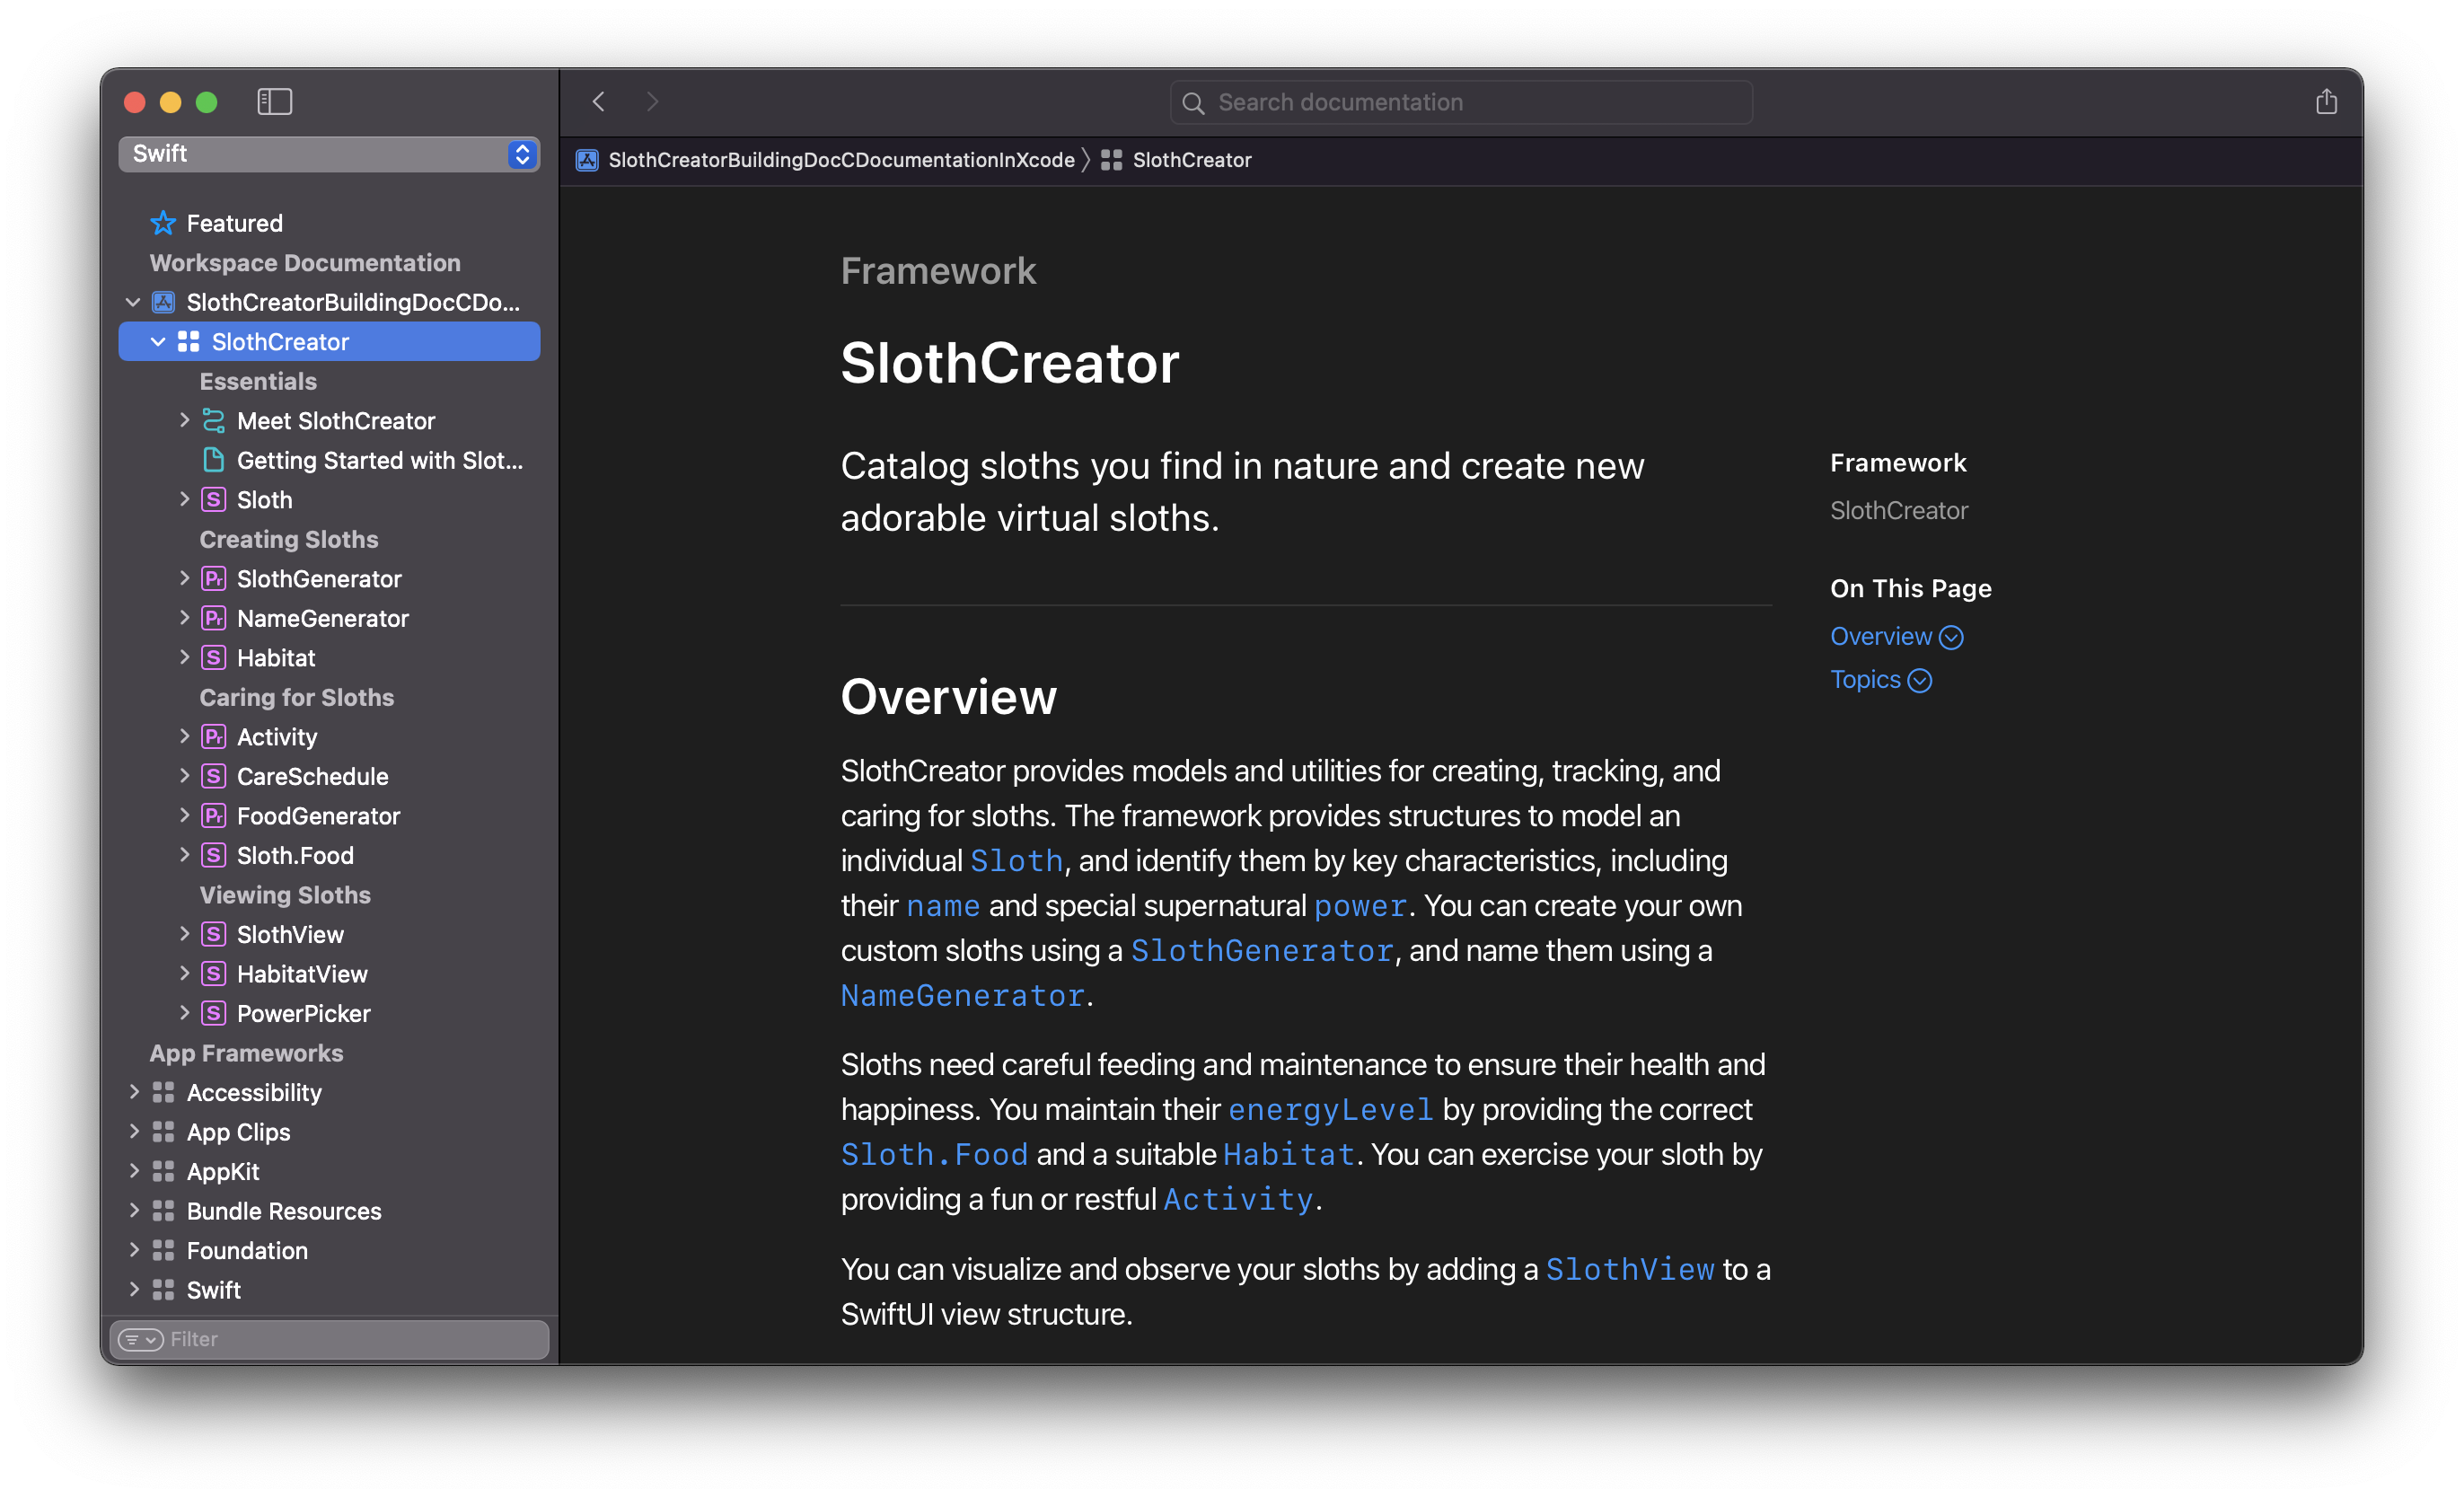Click the struct icon beside SlothView
Screen dimensions: 2464x1498
[x=214, y=934]
